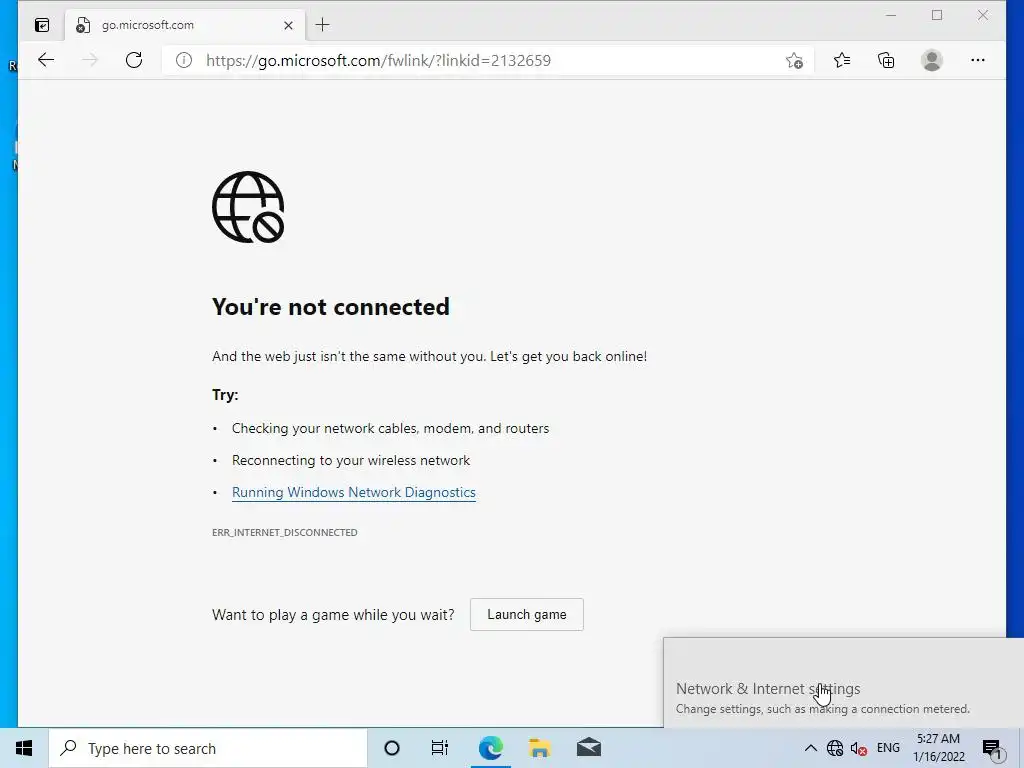The height and width of the screenshot is (768, 1024).
Task: Open the tab actions menu icon
Action: point(42,25)
